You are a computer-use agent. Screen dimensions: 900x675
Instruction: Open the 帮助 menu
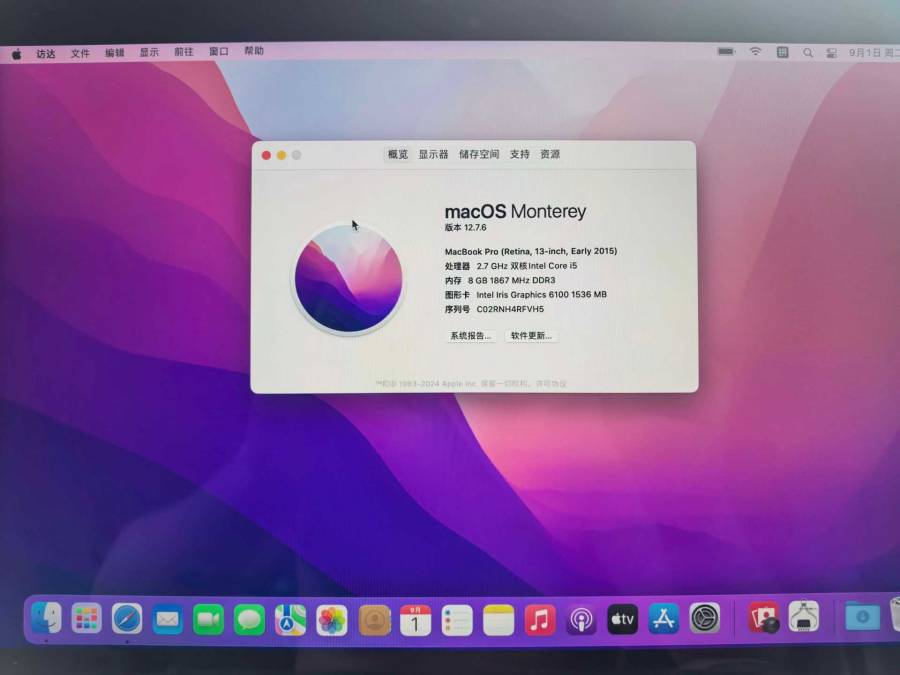click(x=254, y=51)
